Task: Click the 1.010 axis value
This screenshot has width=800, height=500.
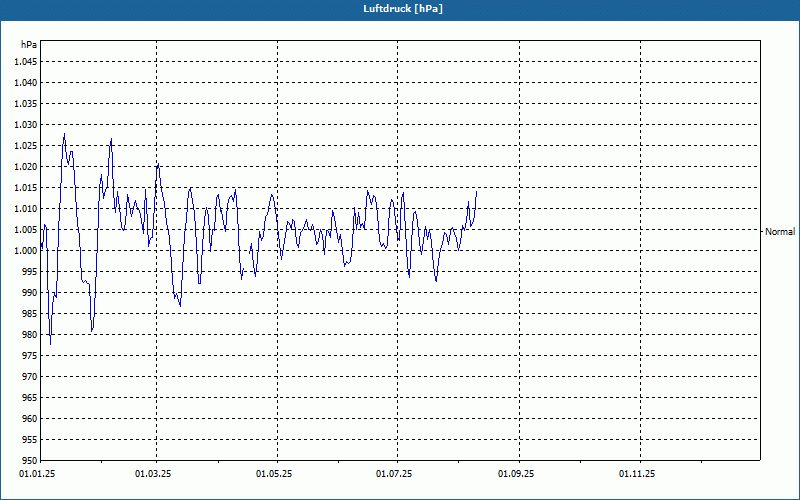Action: click(x=26, y=209)
